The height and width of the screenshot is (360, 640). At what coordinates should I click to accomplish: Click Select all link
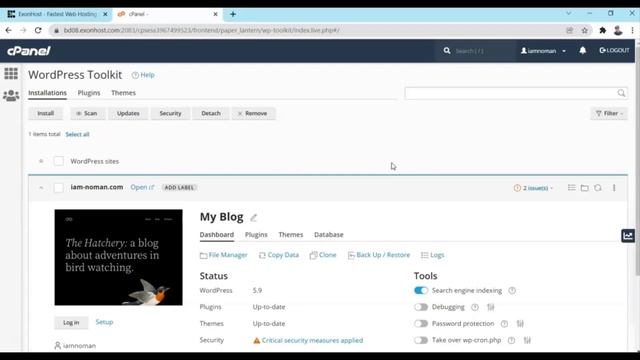(x=77, y=134)
